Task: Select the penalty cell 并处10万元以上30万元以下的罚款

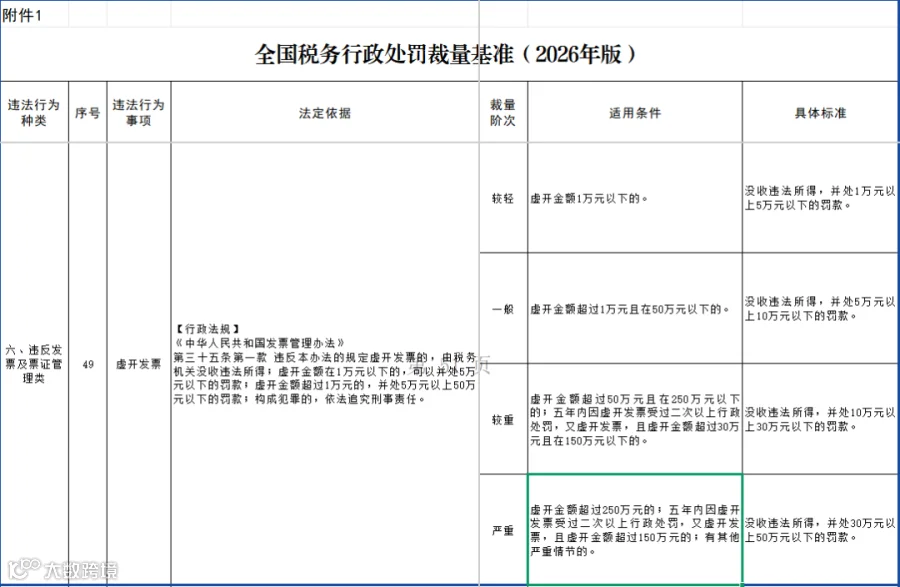Action: [821, 419]
